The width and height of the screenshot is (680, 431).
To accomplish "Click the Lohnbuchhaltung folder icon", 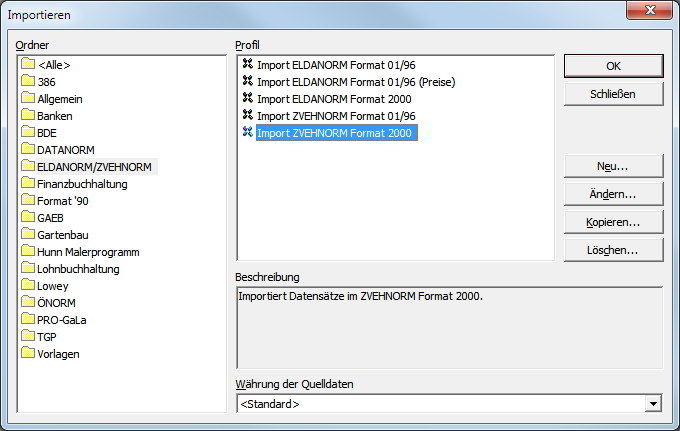I will (x=27, y=268).
